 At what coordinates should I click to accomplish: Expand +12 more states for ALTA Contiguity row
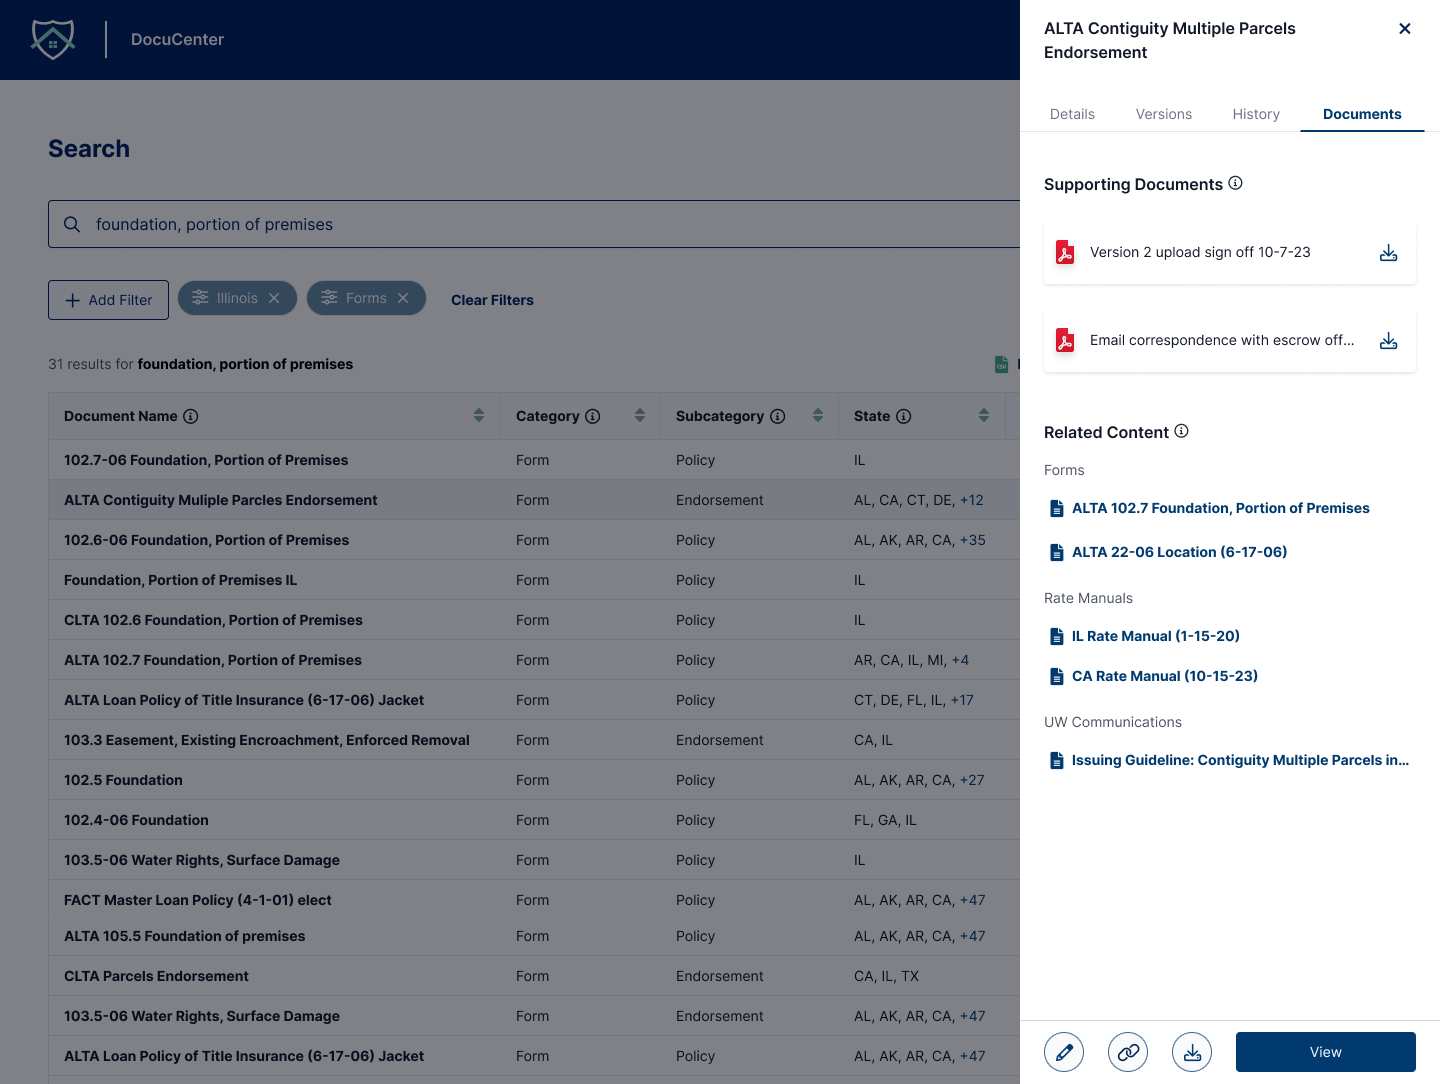click(x=972, y=500)
